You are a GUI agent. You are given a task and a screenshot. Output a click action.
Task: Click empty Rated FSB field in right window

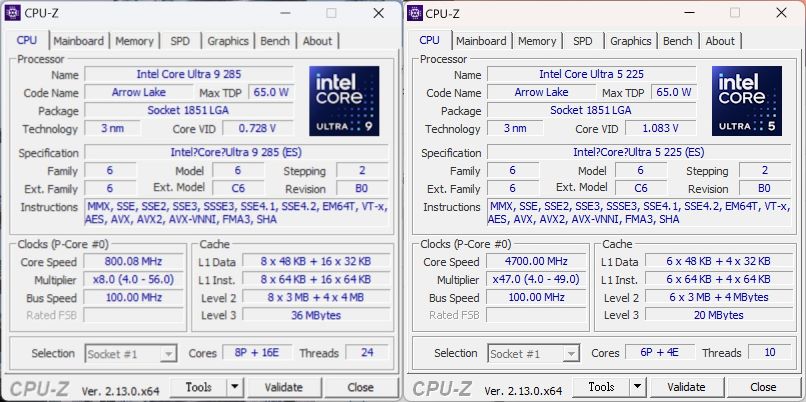[536, 315]
